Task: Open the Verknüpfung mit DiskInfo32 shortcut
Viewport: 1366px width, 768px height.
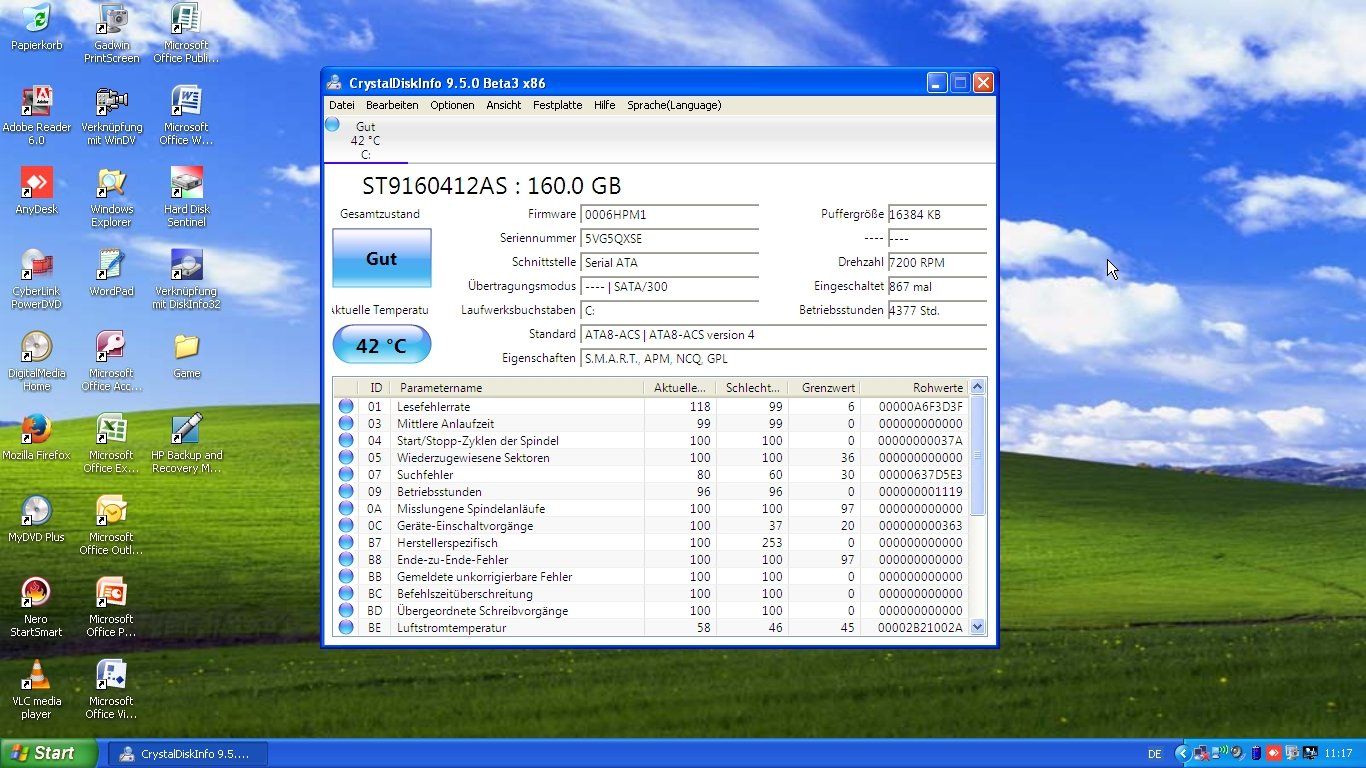Action: point(186,280)
